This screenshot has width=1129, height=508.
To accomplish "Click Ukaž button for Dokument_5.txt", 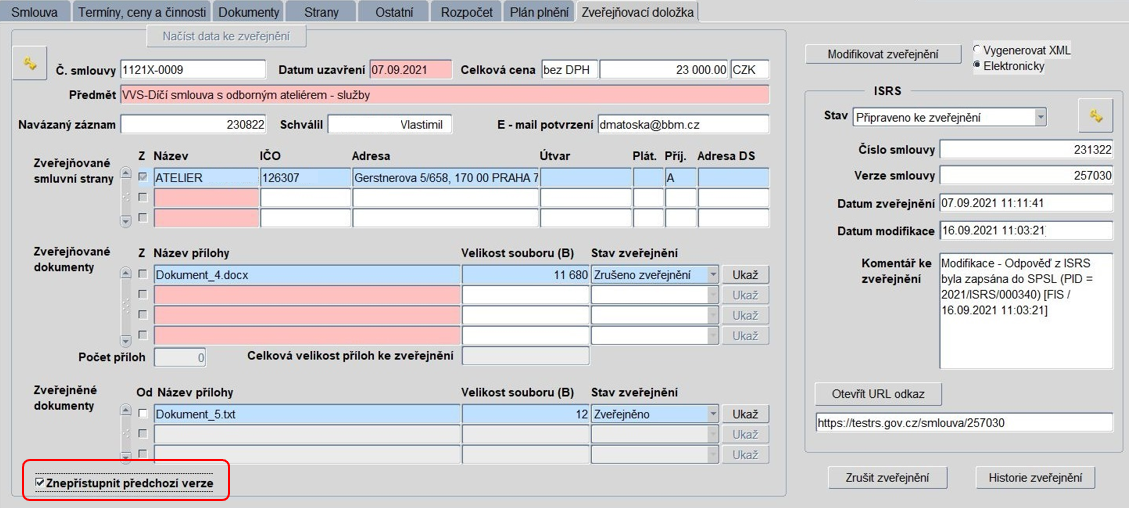I will click(x=745, y=414).
